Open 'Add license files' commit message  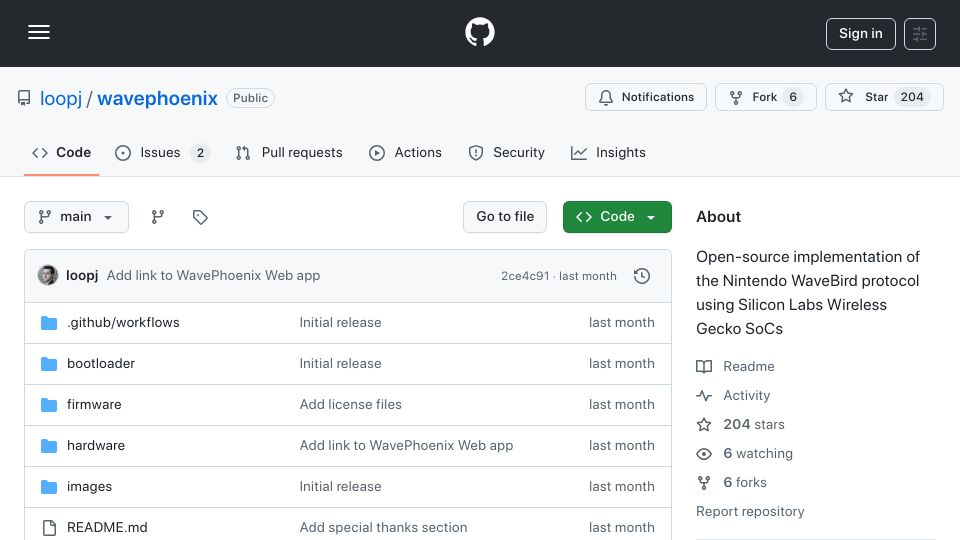point(350,405)
